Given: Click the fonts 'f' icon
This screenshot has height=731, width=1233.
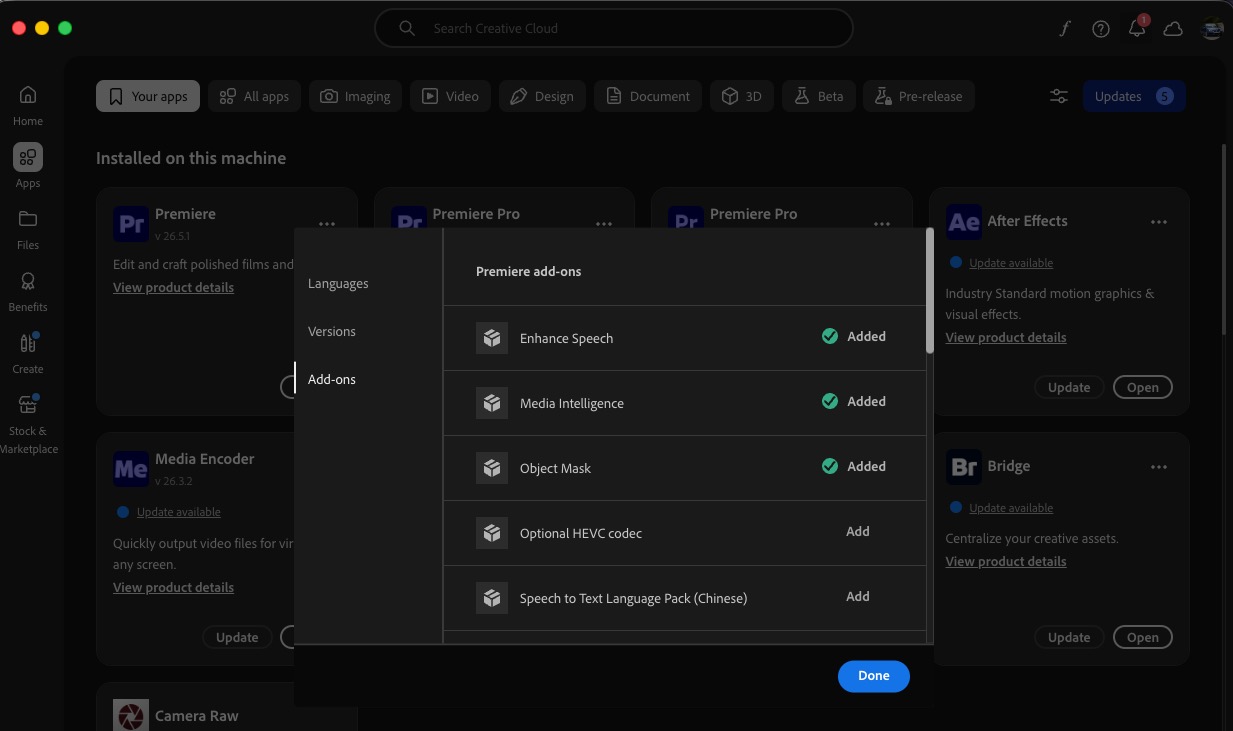Looking at the screenshot, I should pyautogui.click(x=1065, y=29).
